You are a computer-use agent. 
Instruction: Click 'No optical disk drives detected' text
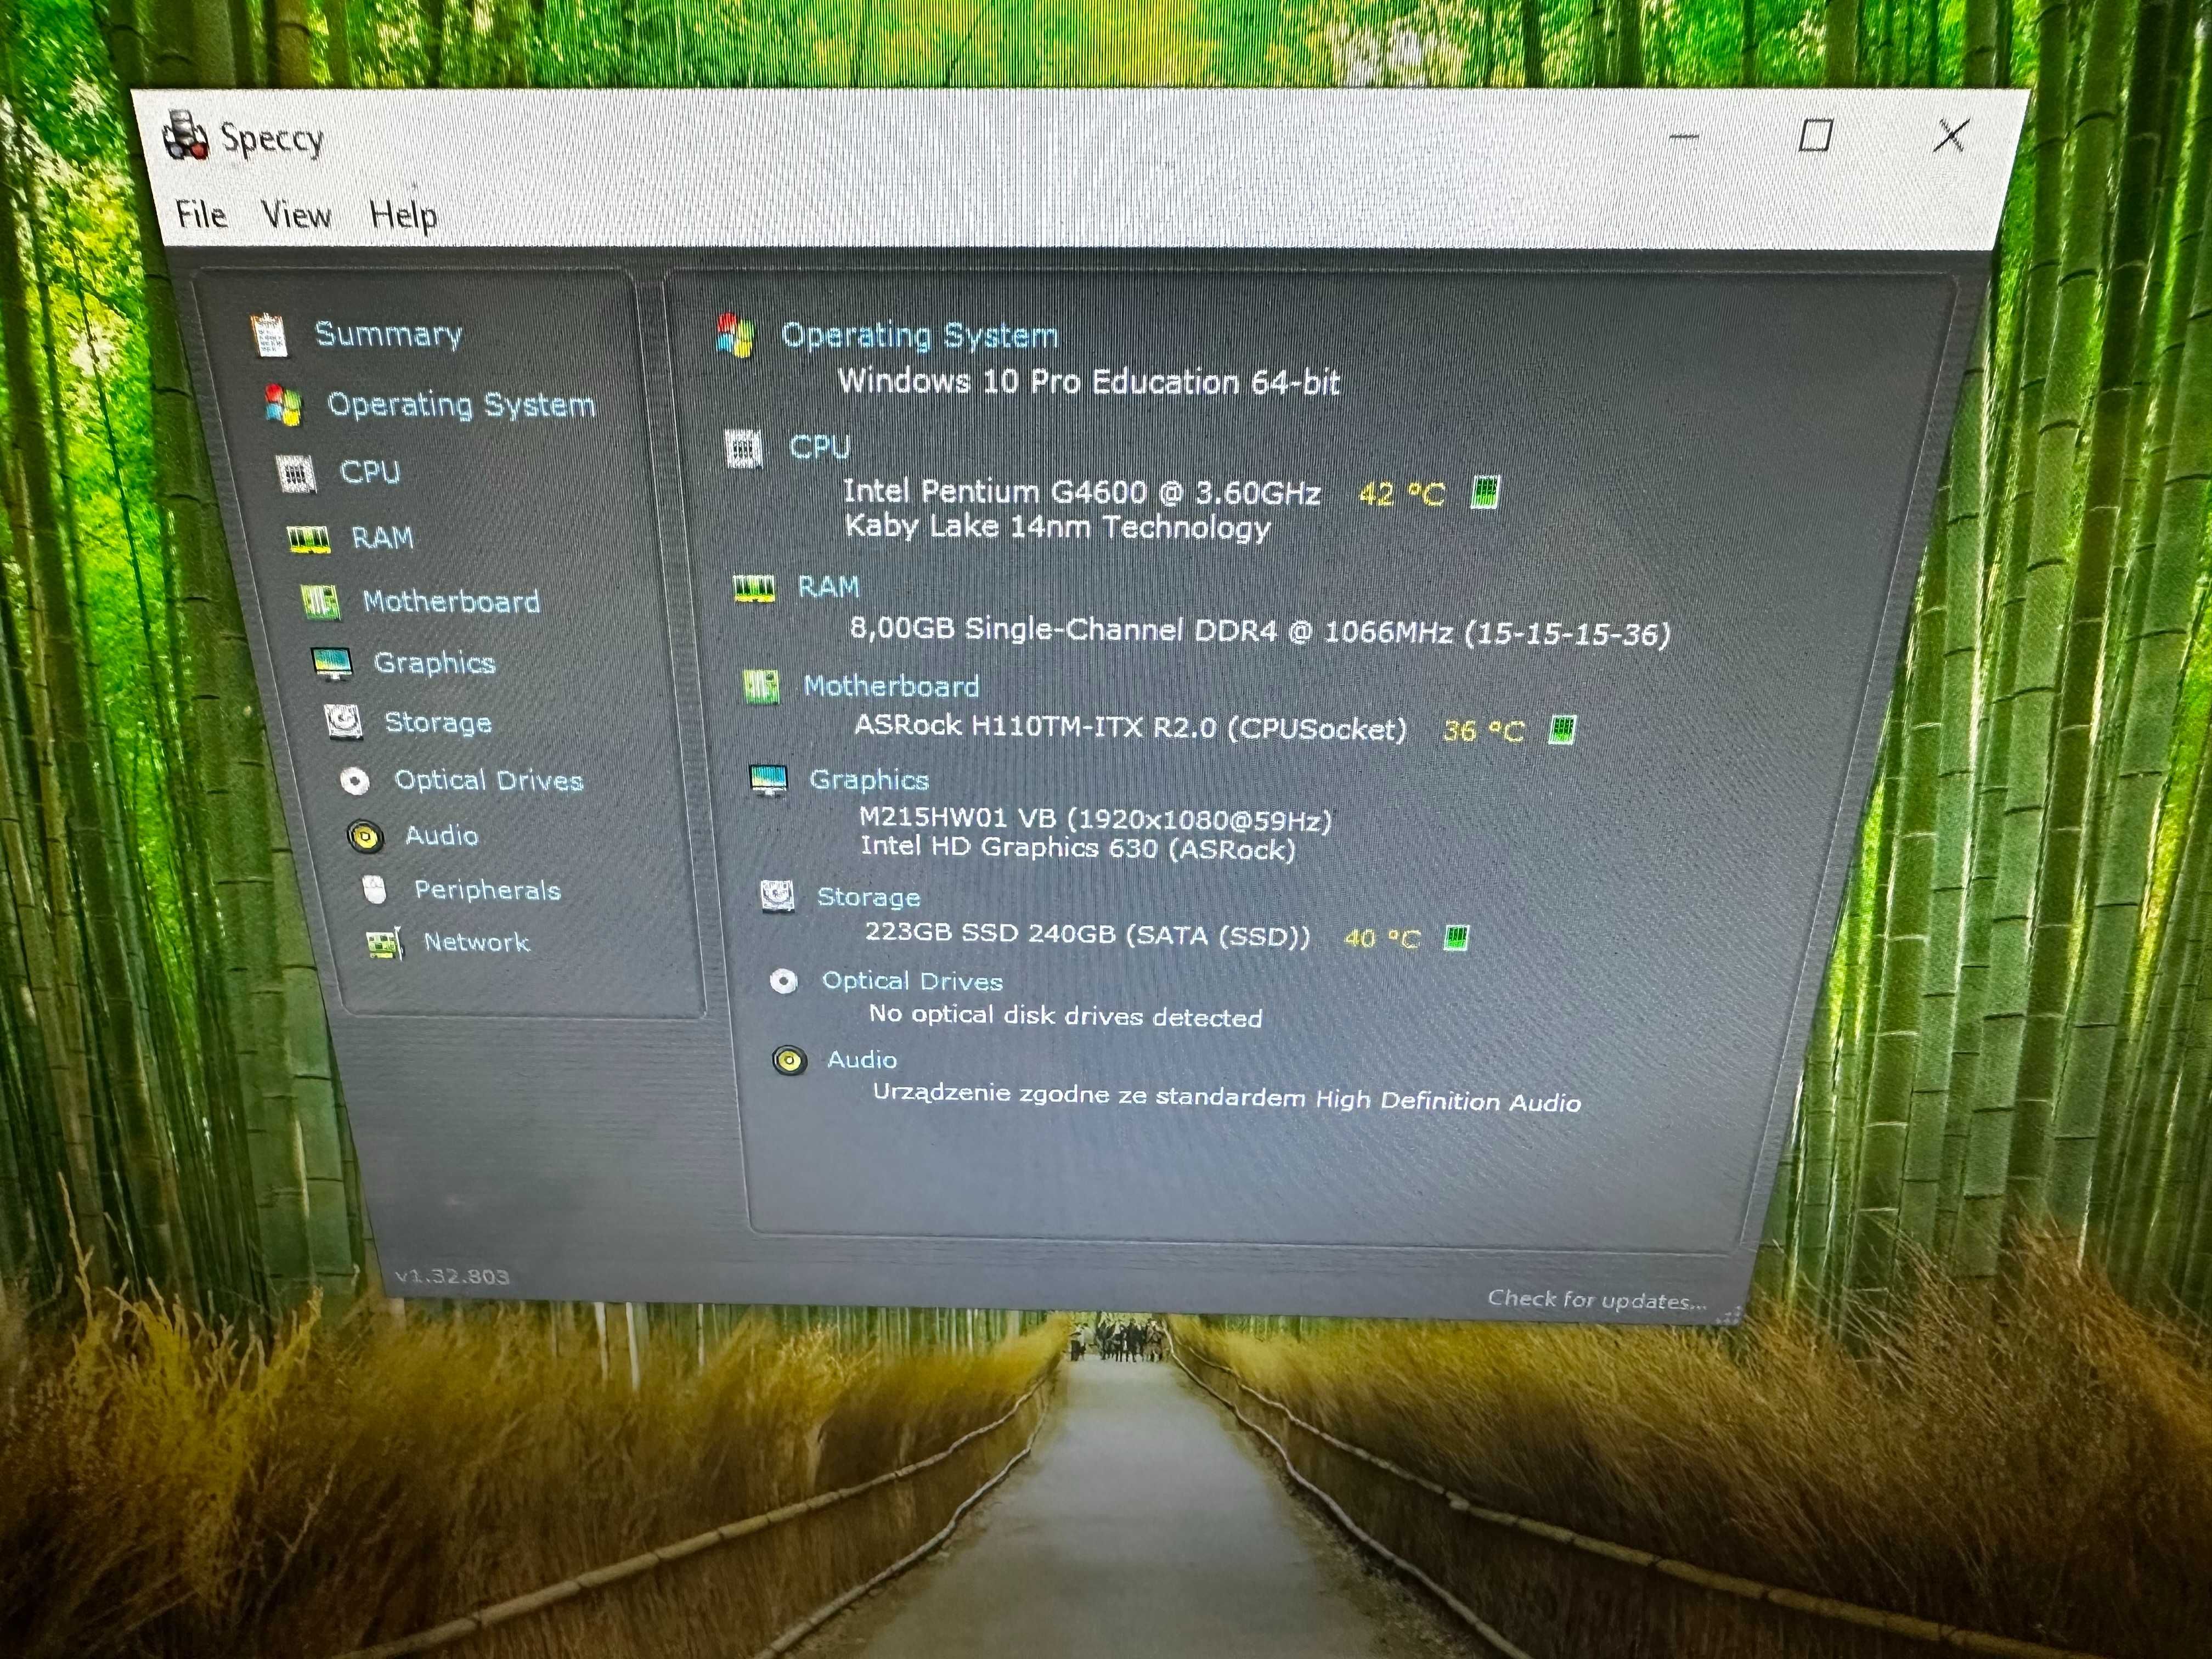1066,1016
